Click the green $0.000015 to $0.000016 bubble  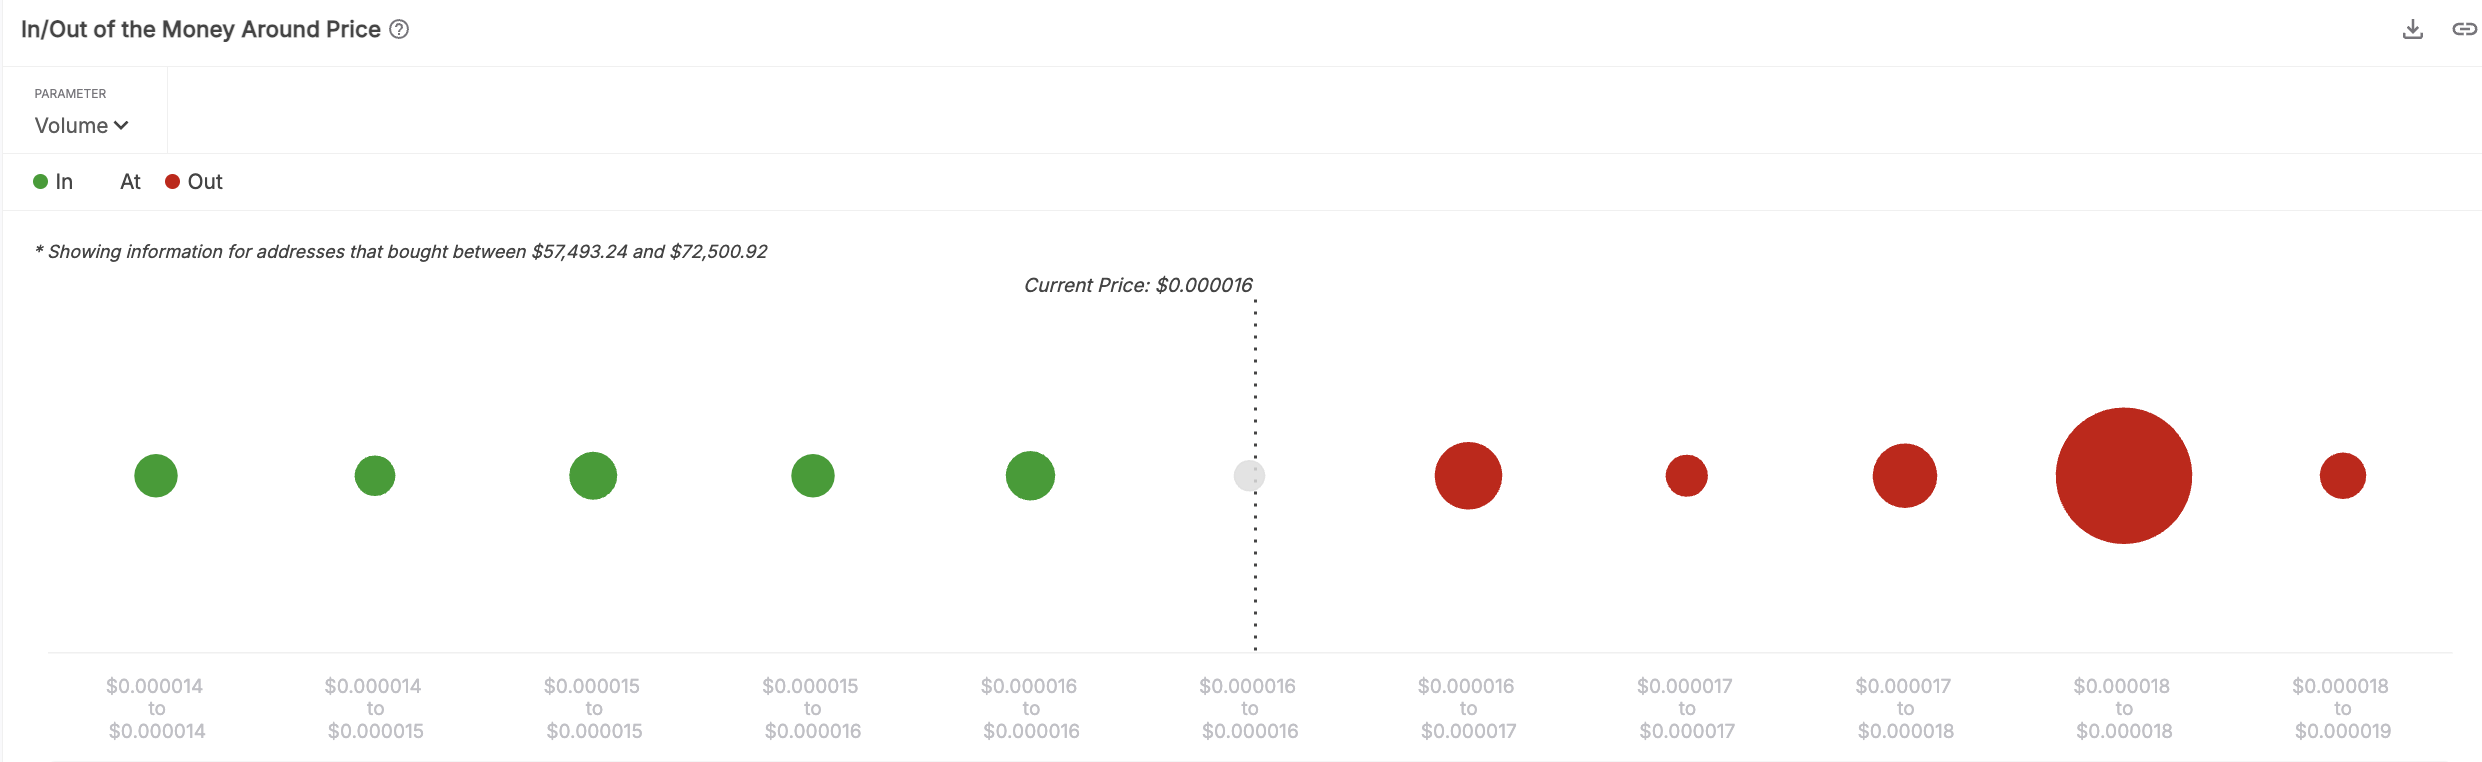pyautogui.click(x=812, y=475)
